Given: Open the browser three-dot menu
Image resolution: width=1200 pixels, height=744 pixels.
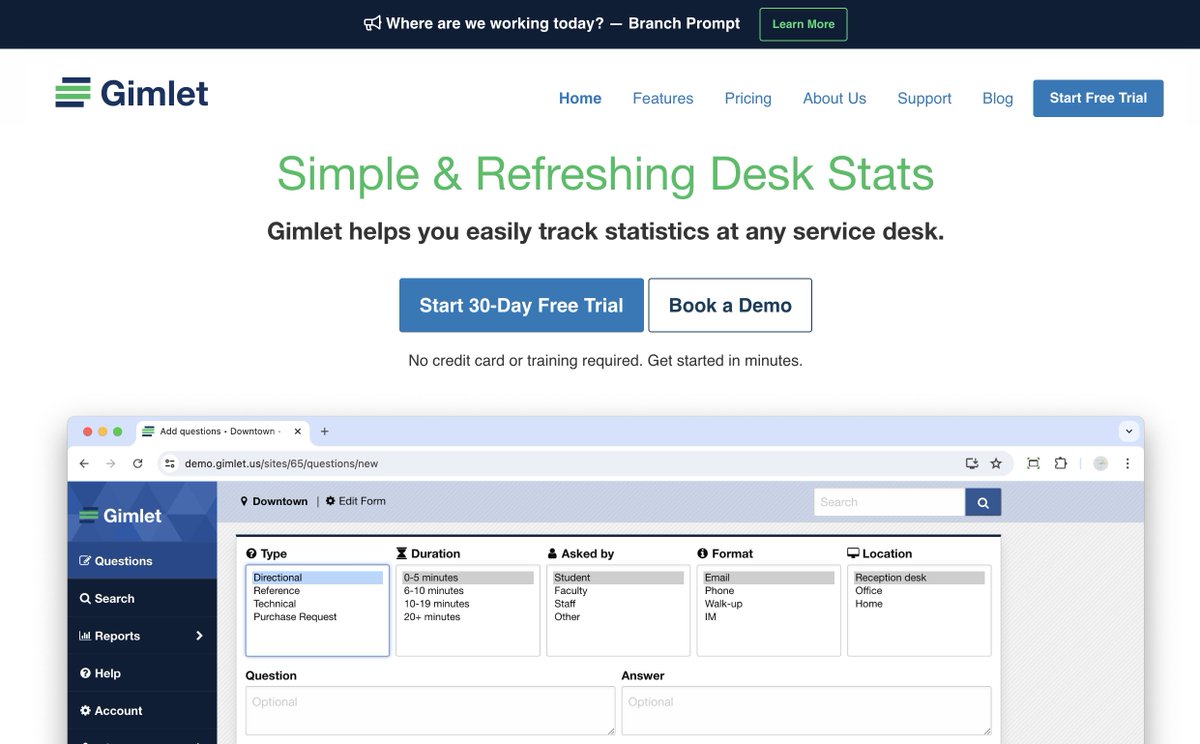Looking at the screenshot, I should coord(1128,463).
